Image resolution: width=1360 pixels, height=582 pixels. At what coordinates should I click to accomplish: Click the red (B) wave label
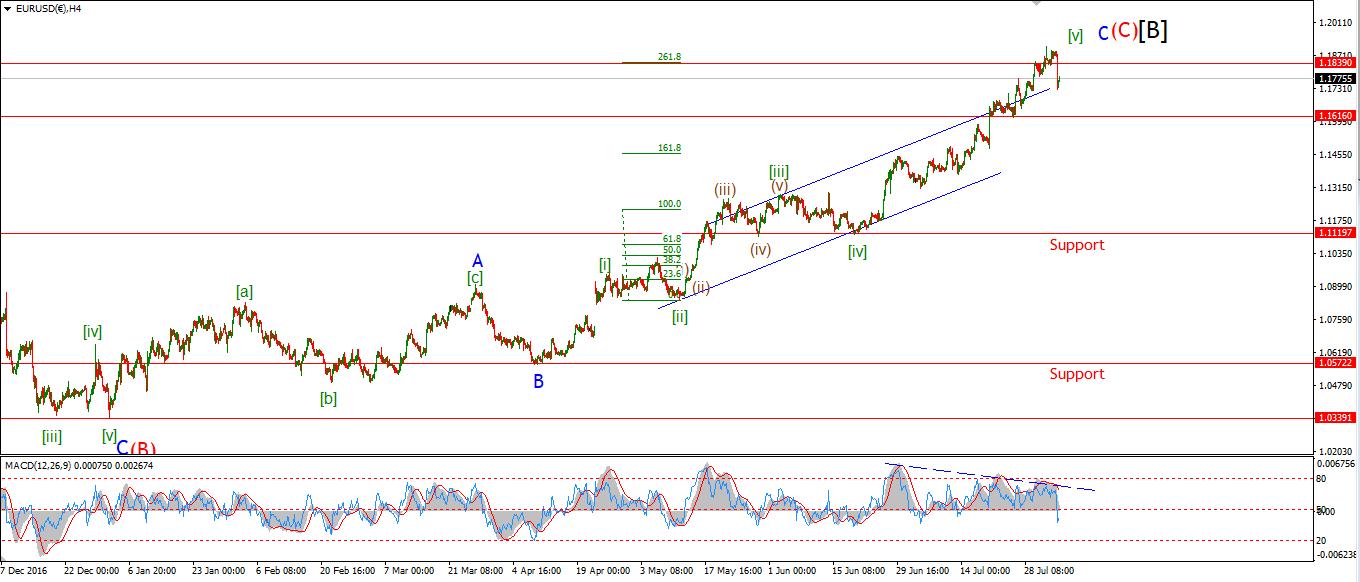click(x=144, y=449)
